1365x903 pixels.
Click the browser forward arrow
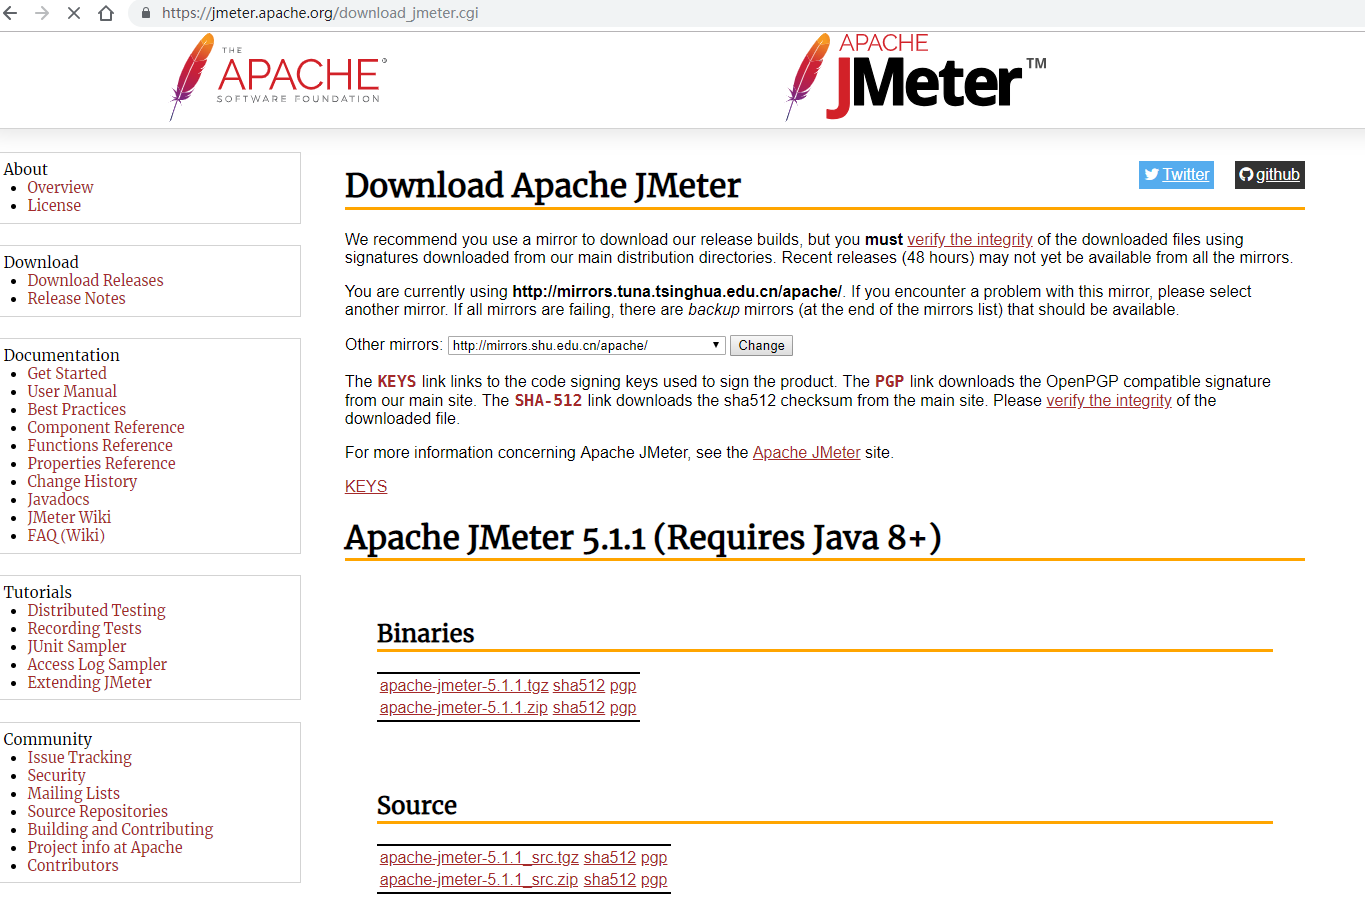(42, 13)
